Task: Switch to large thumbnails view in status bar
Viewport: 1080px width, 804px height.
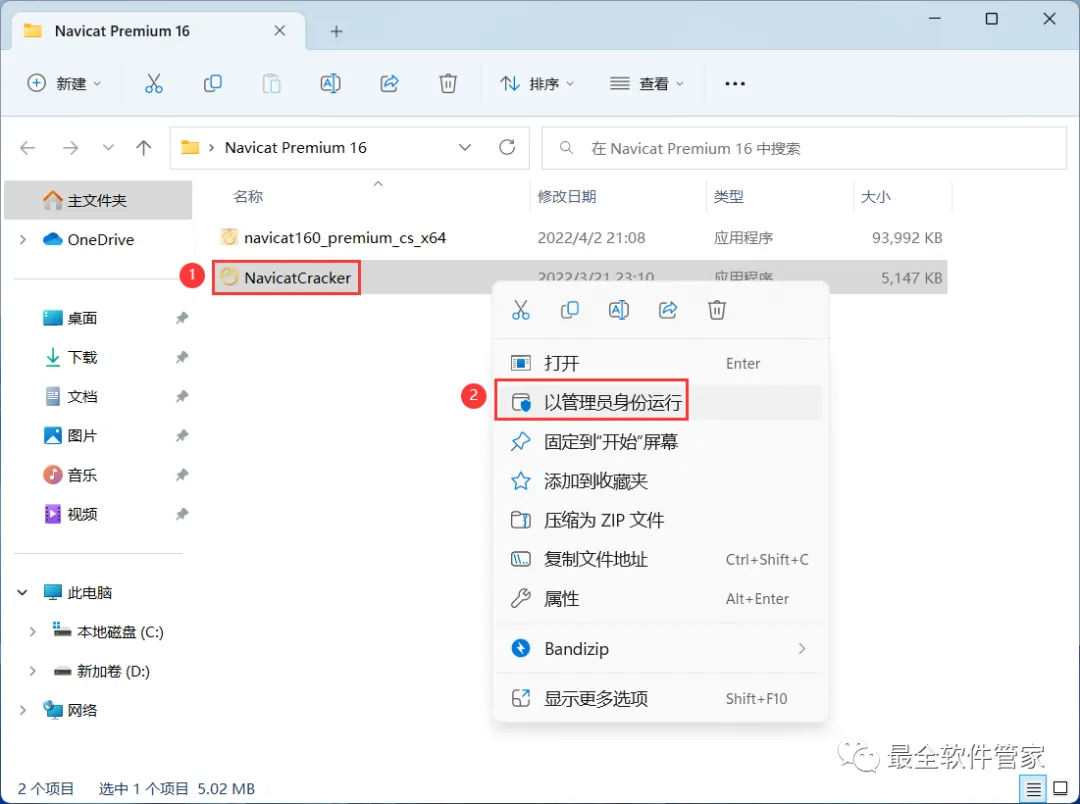Action: click(x=1061, y=789)
